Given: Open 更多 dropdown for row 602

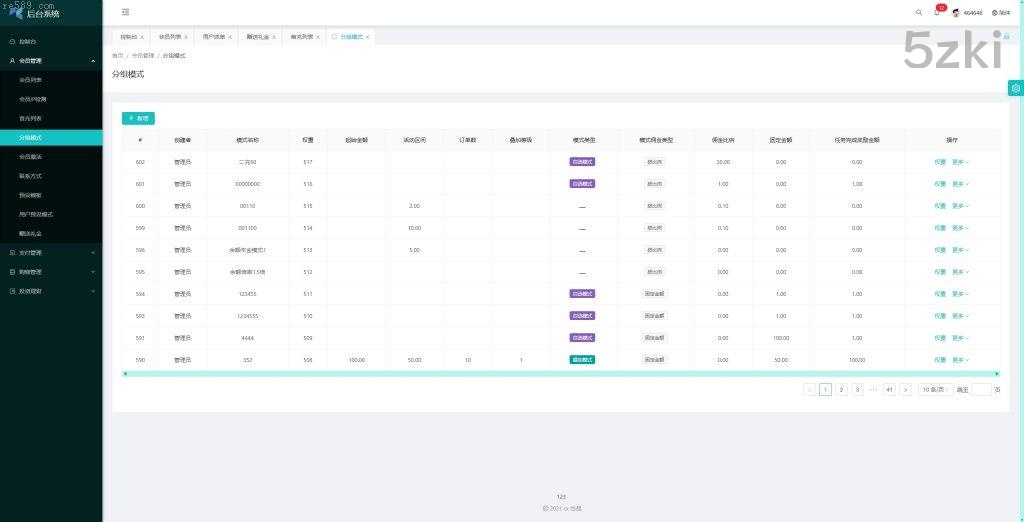Looking at the screenshot, I should pyautogui.click(x=960, y=162).
